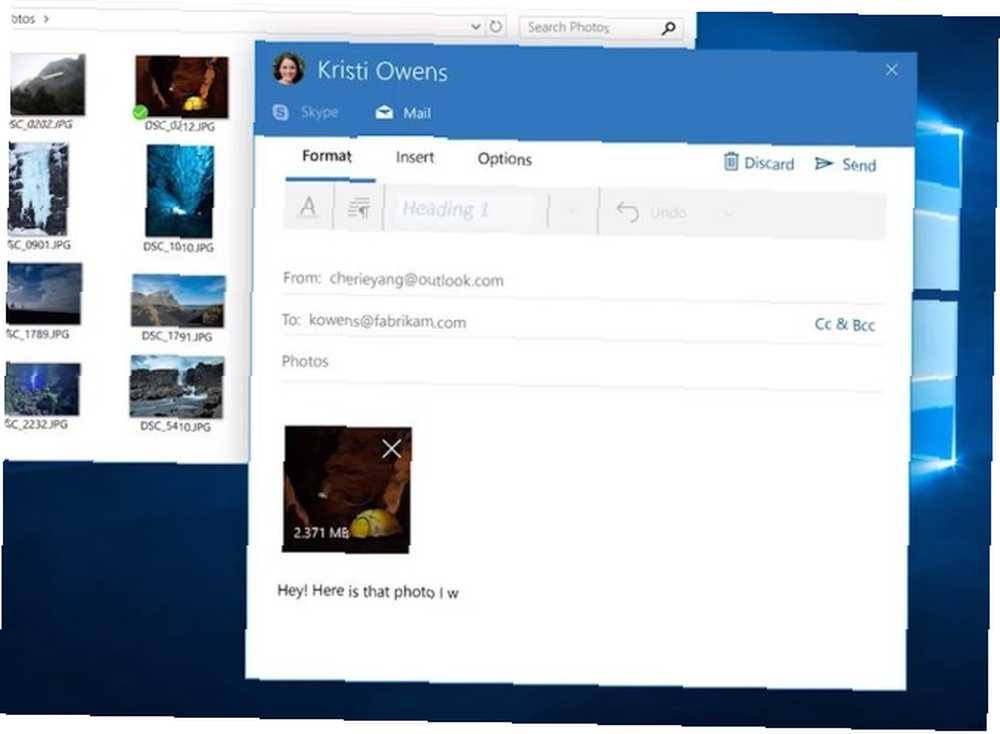This screenshot has height=734, width=1000.
Task: Click the Explorer breadcrumb chevron
Action: (x=46, y=19)
